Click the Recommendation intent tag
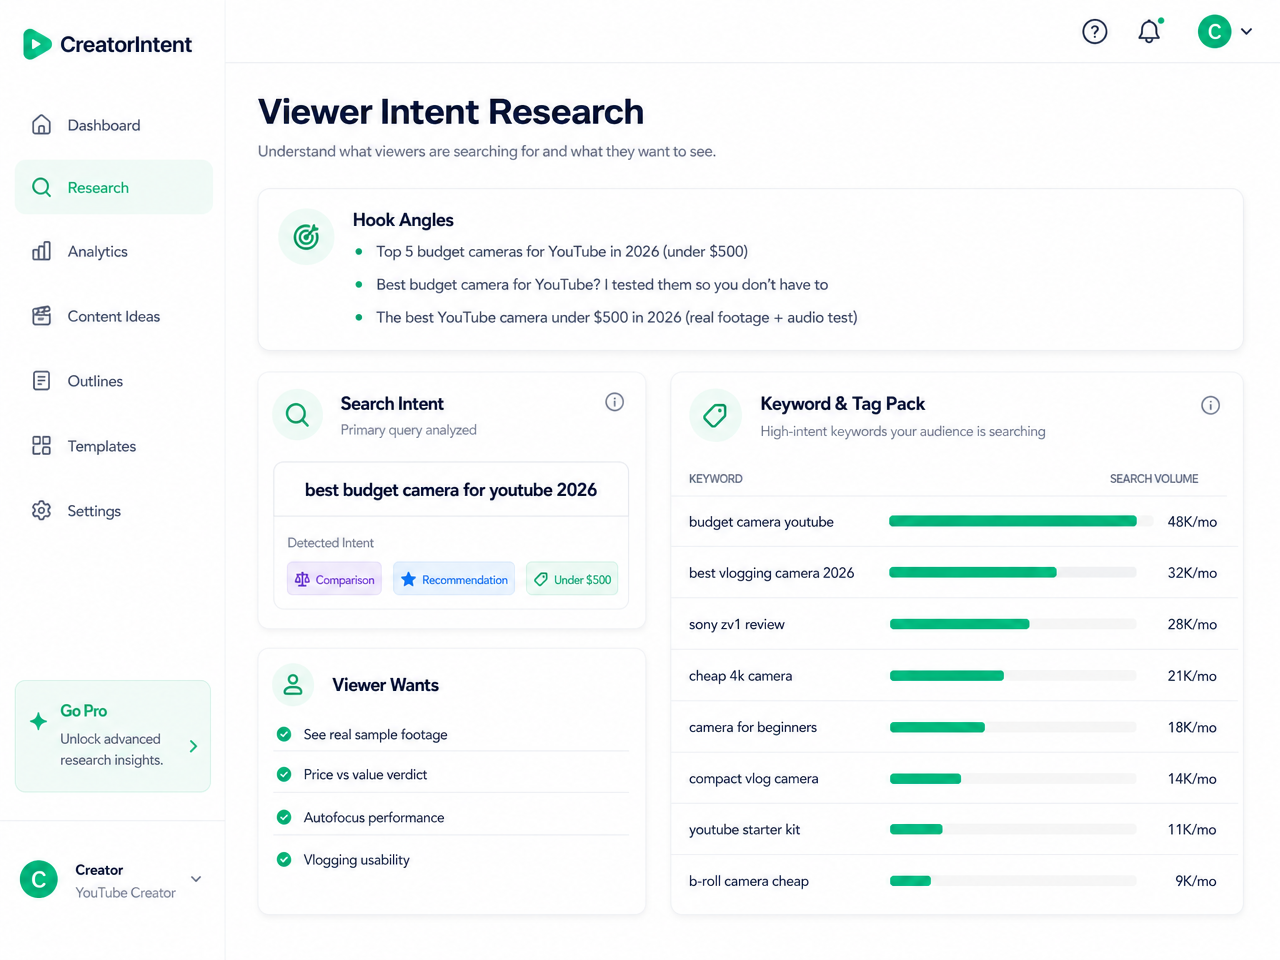 pos(454,579)
